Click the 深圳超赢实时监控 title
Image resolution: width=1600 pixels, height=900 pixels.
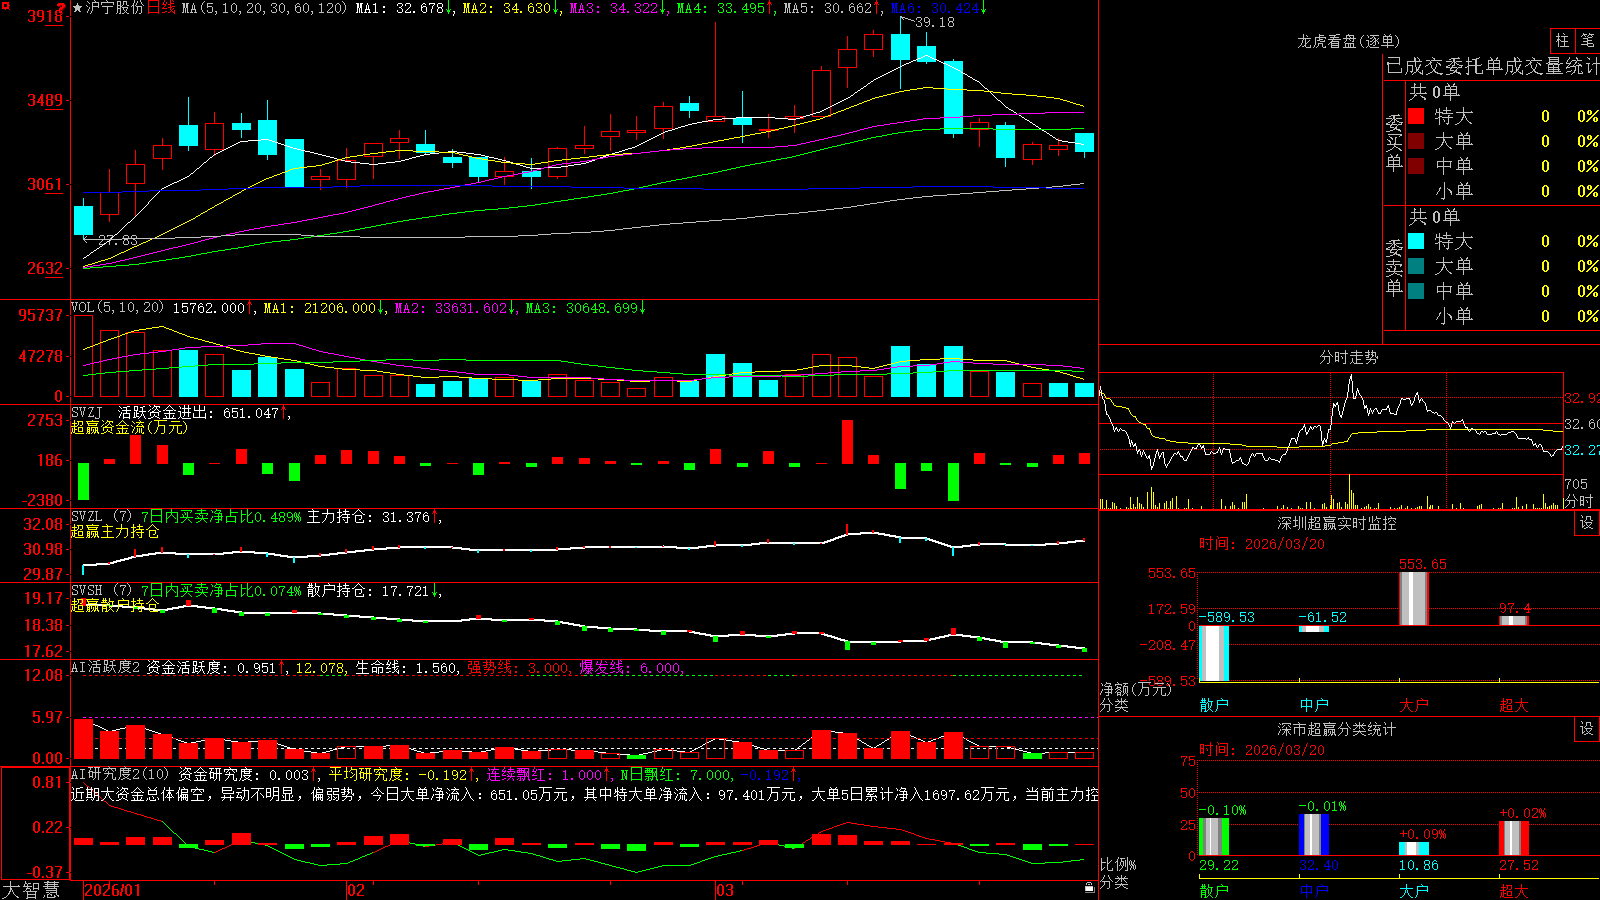(x=1337, y=523)
